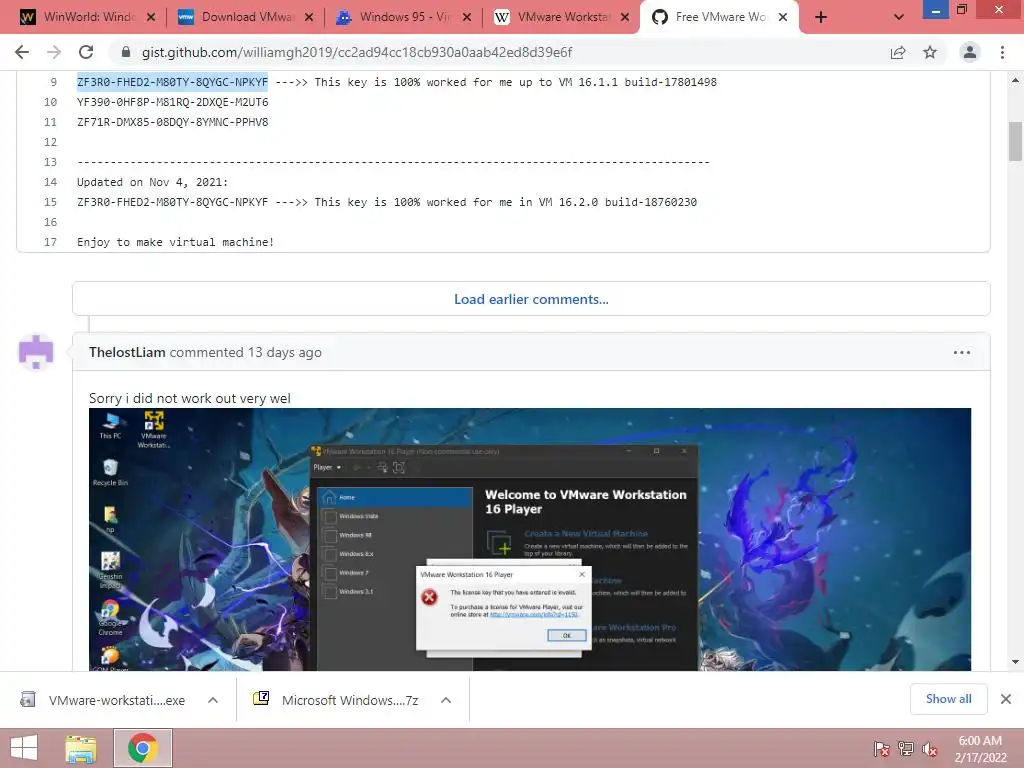Open a new browser tab

point(821,18)
